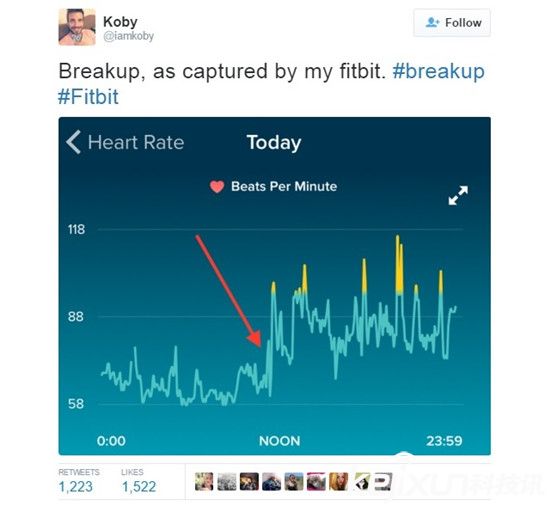Click the red arrow tip on the chart
The height and width of the screenshot is (506, 550).
(258, 343)
